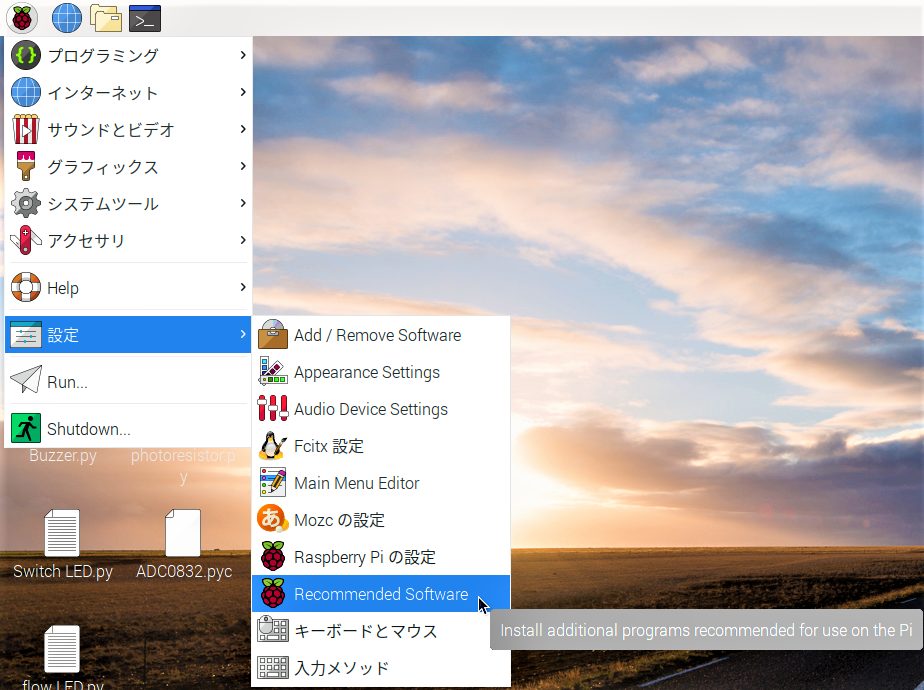
Task: Click the Add / Remove Software package icon
Action: click(x=273, y=335)
